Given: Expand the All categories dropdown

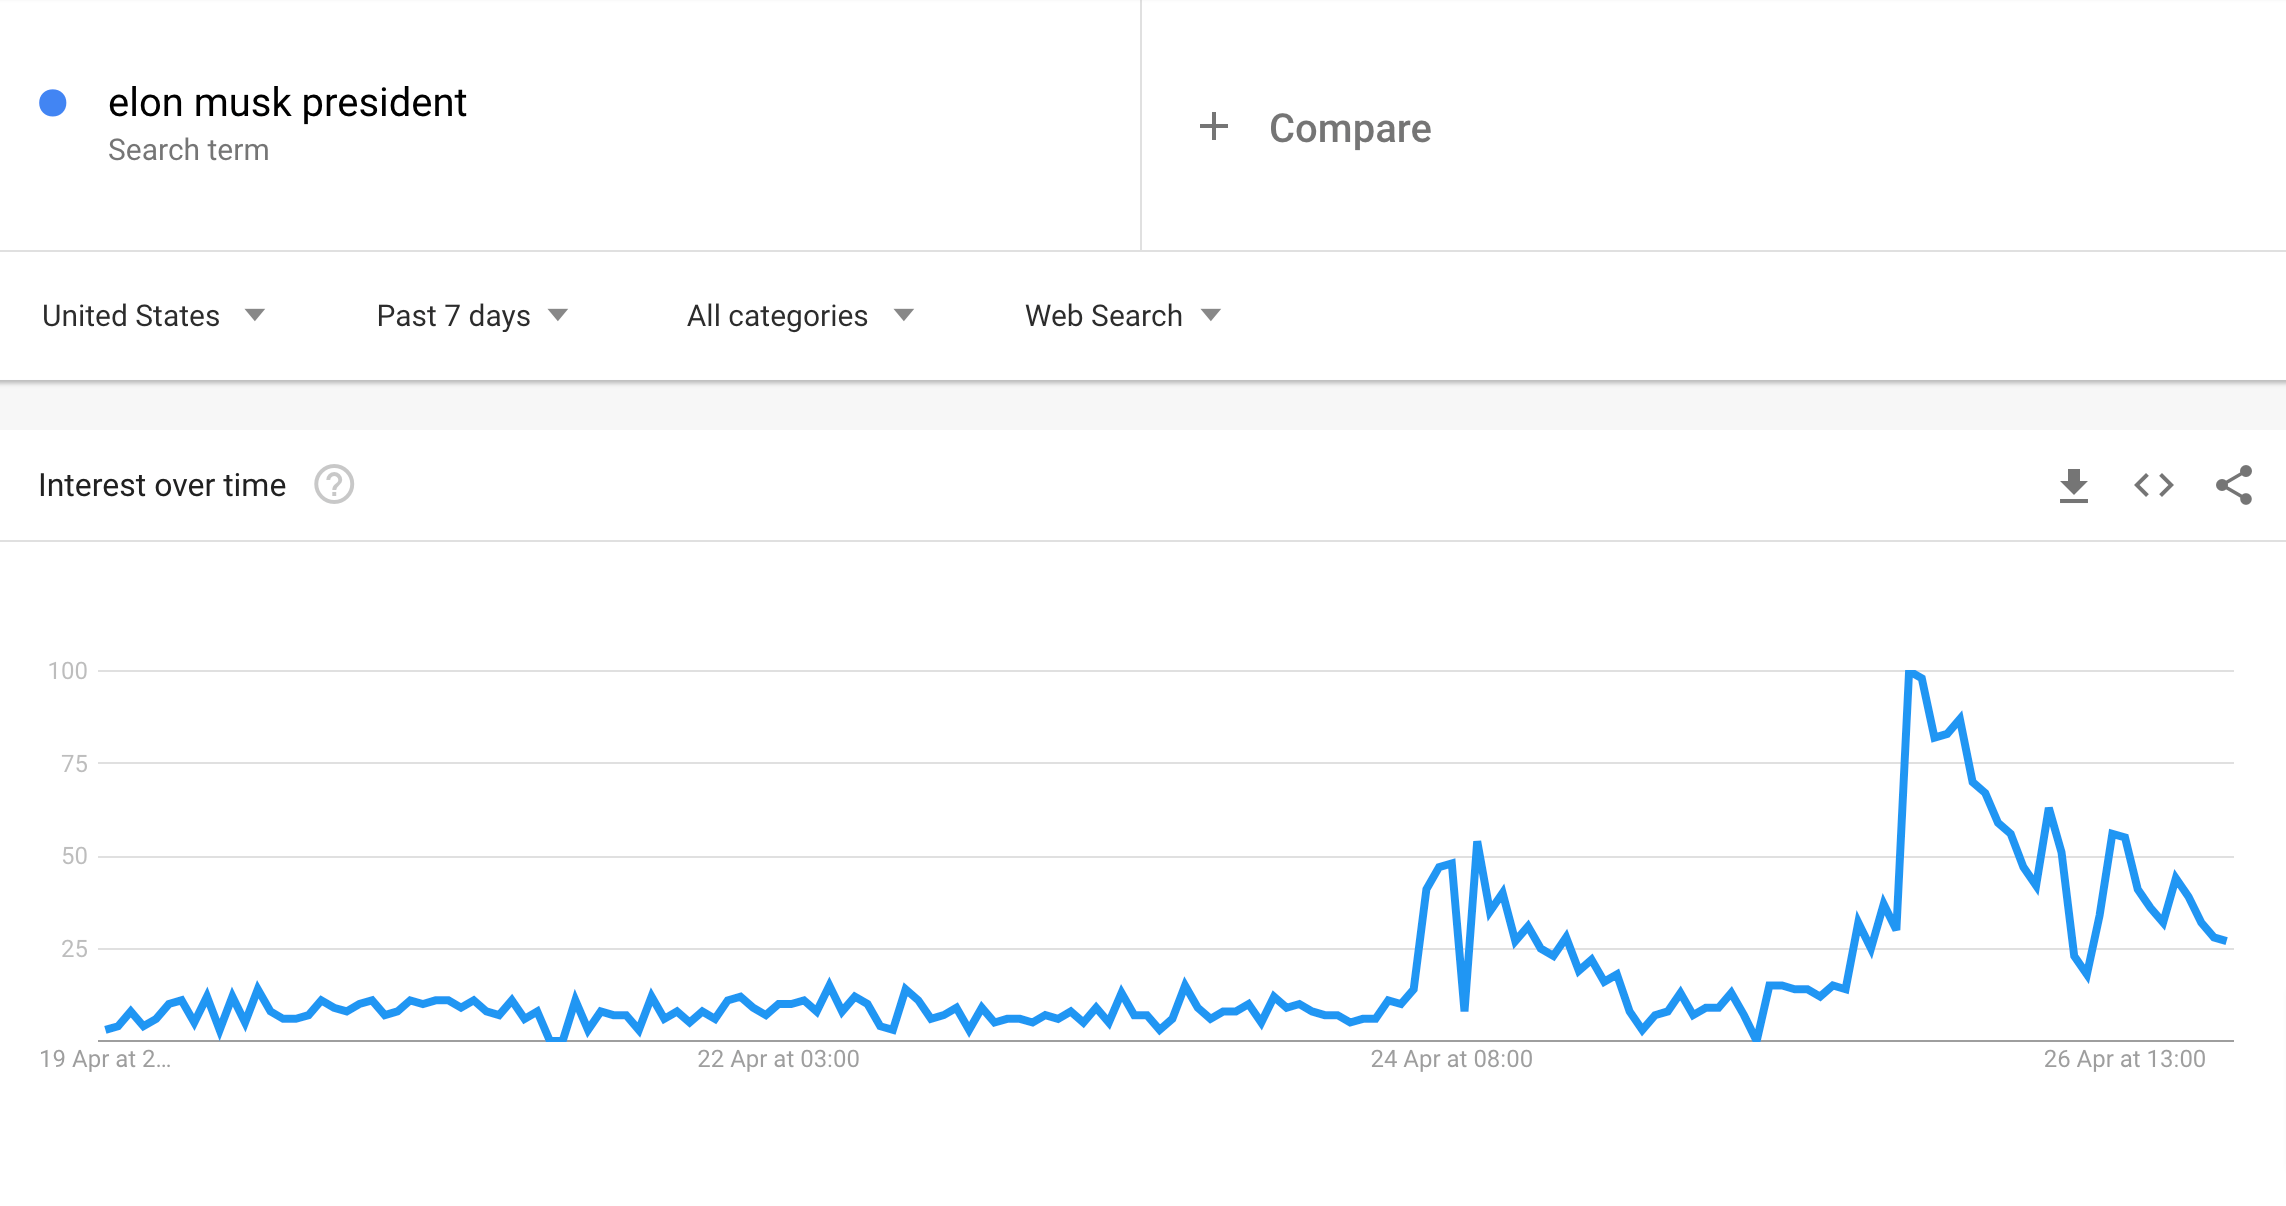Looking at the screenshot, I should point(800,316).
